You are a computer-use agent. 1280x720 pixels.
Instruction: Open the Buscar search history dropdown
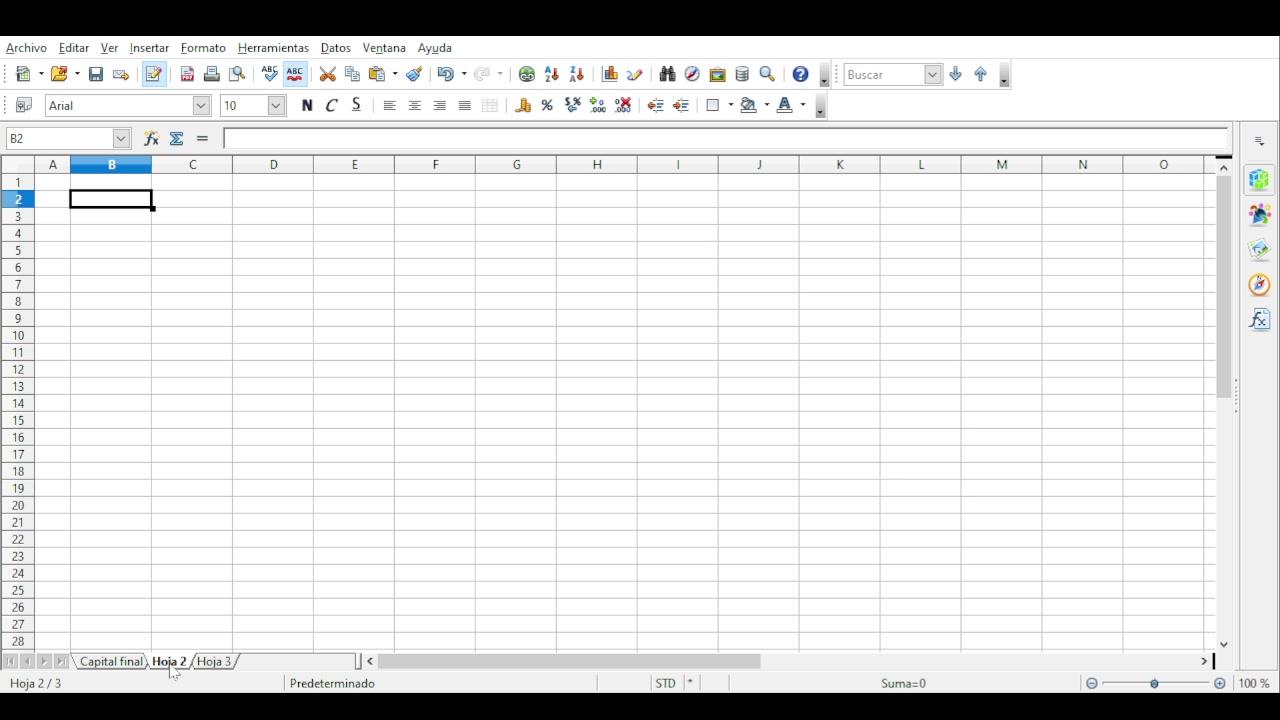pos(932,74)
